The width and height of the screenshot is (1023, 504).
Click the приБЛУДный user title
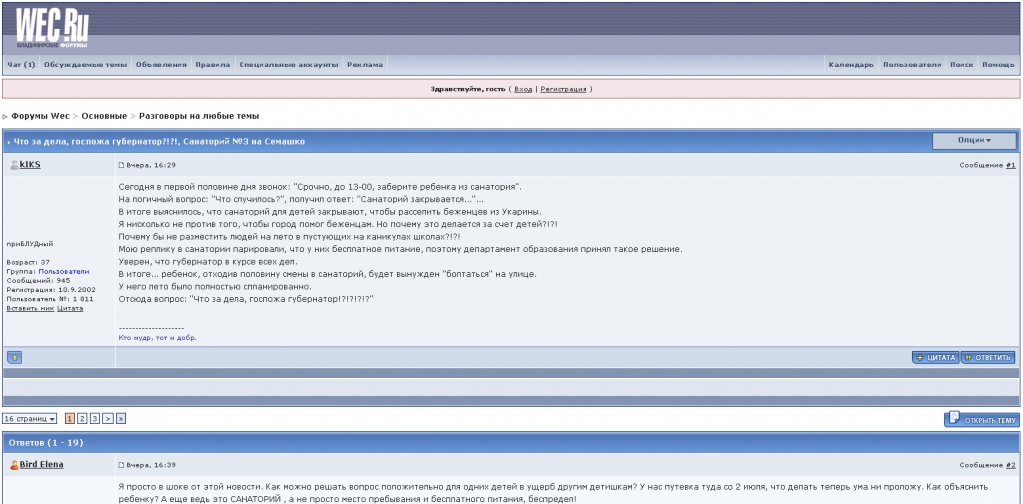pos(30,244)
